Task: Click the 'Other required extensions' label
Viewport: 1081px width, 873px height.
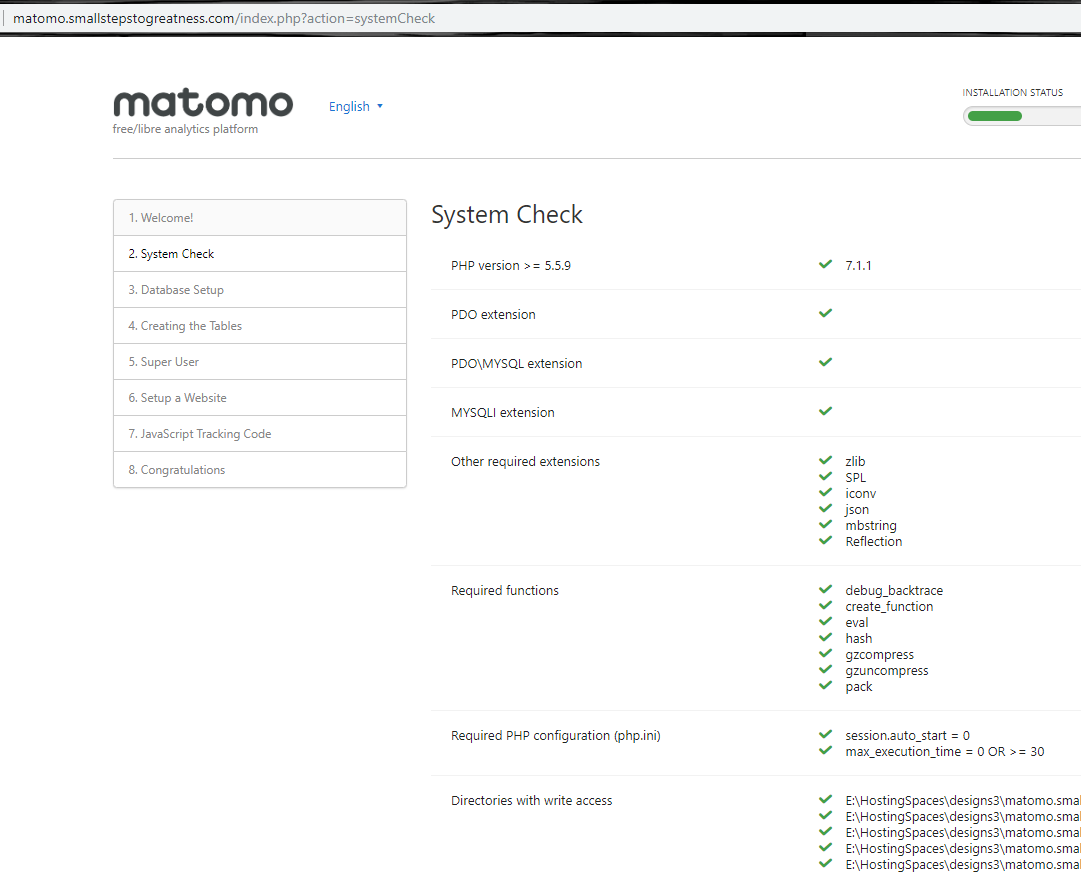Action: coord(525,461)
